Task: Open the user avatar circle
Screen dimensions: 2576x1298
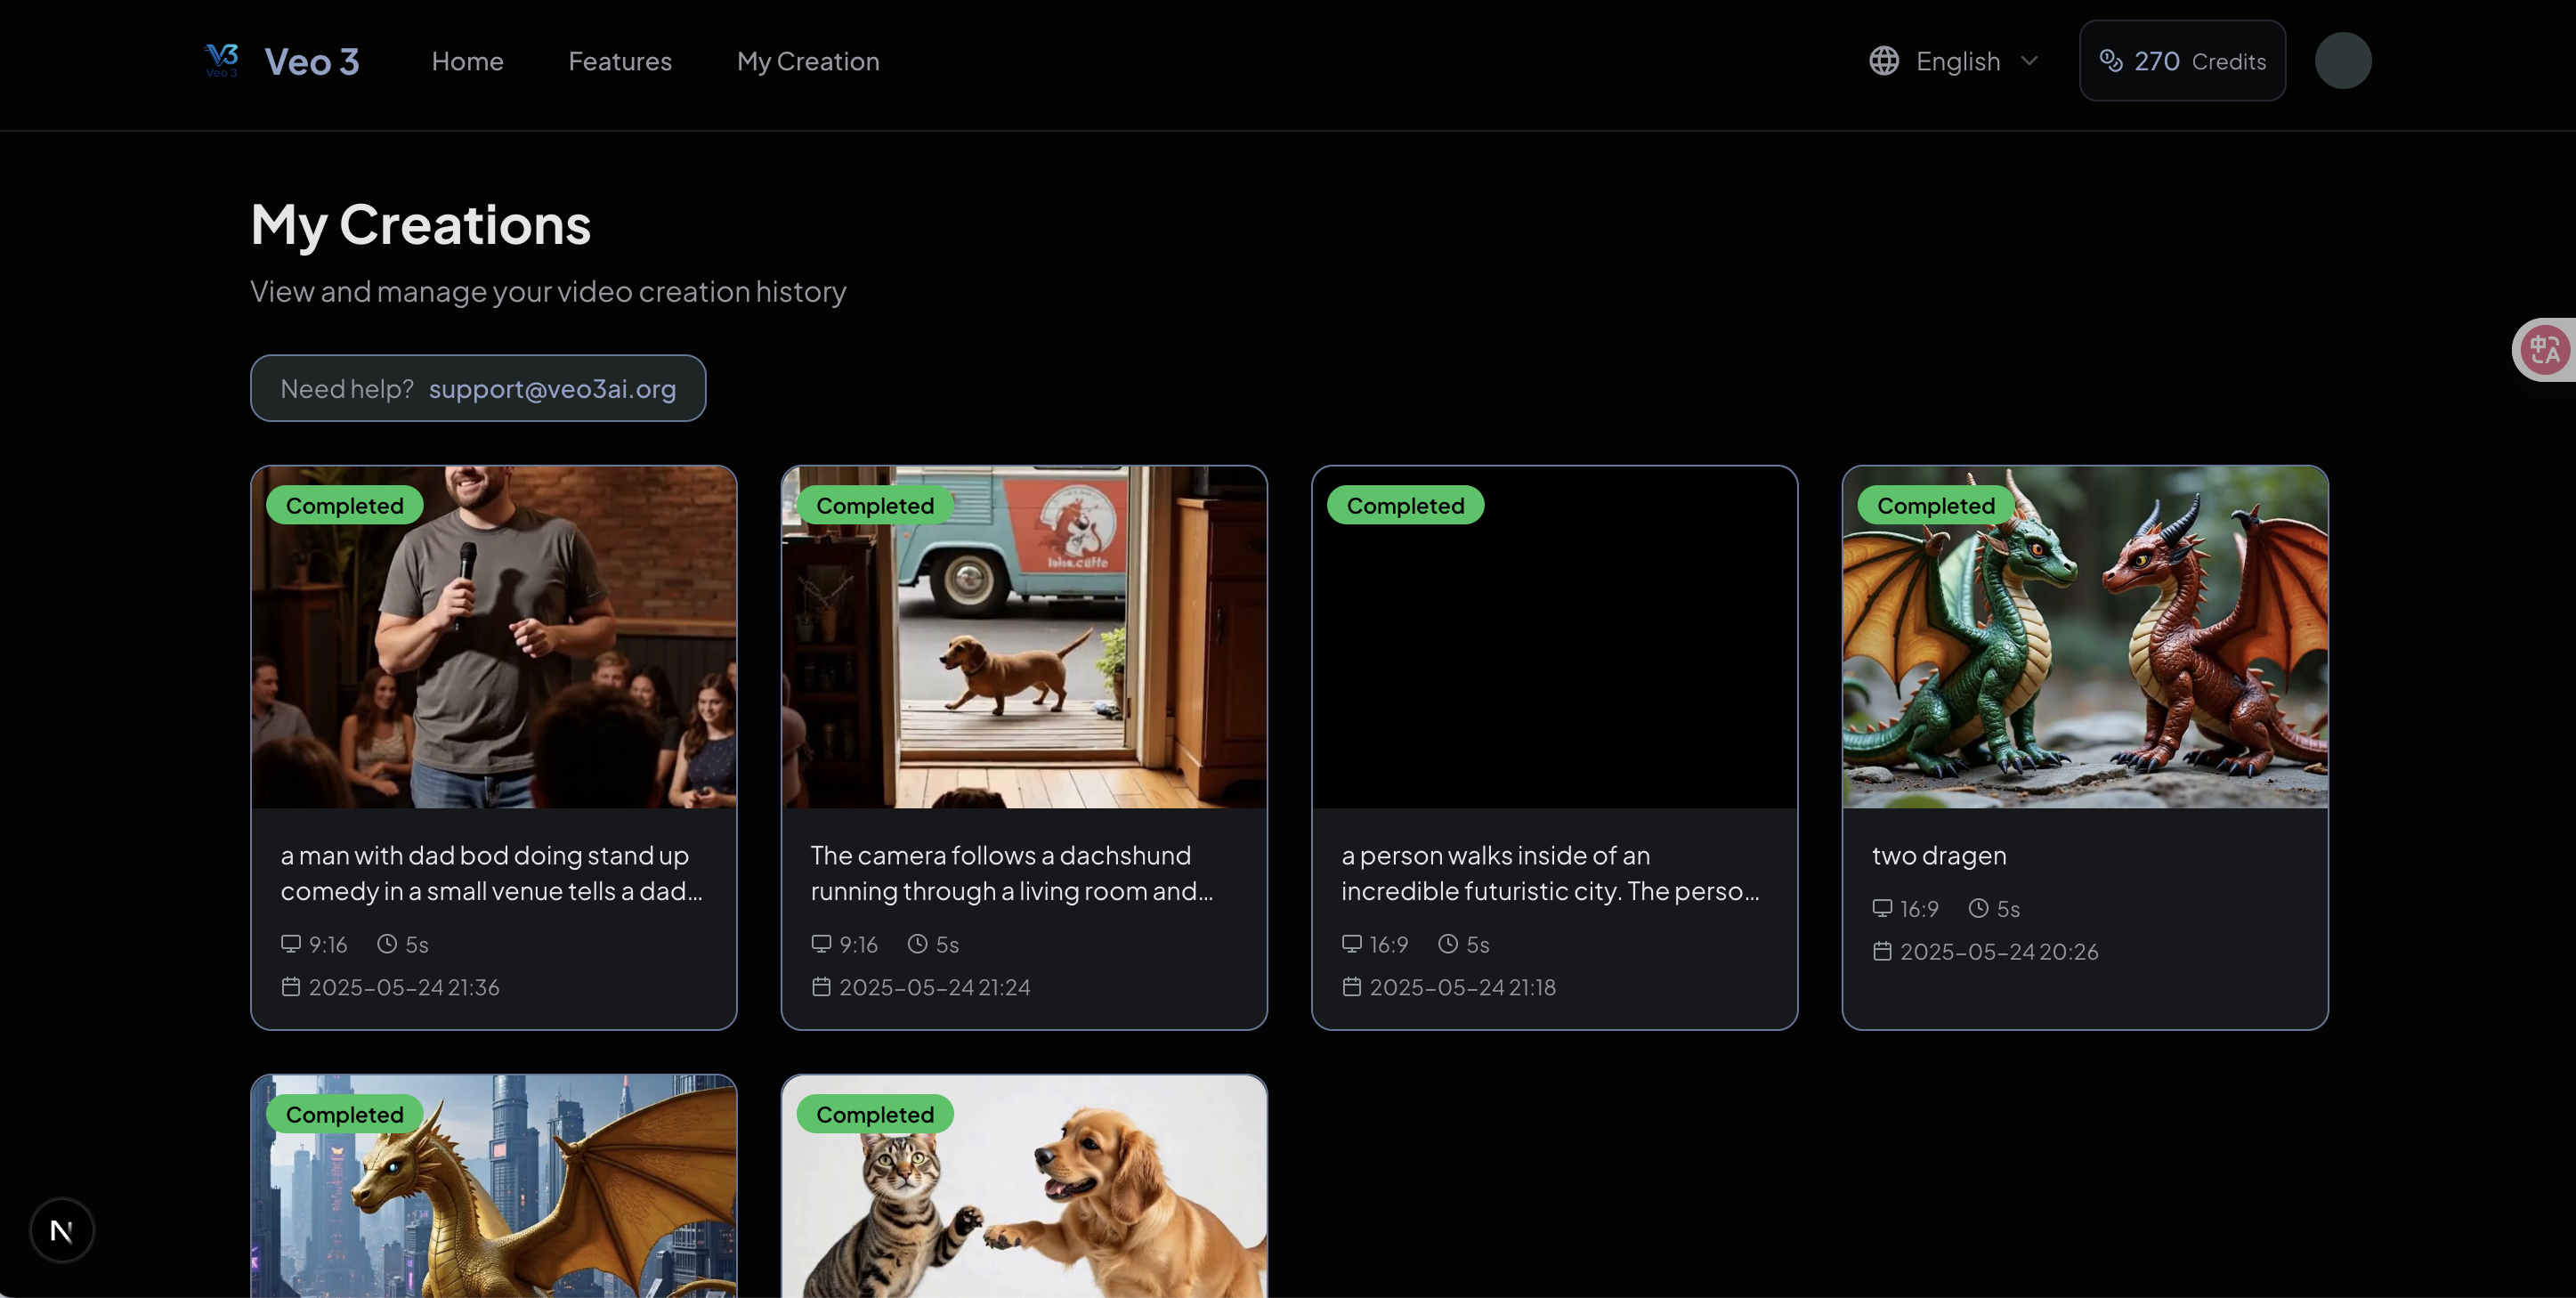Action: click(x=2343, y=61)
